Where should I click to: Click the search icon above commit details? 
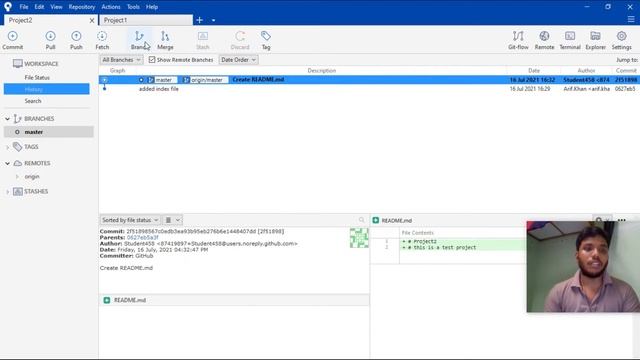pyautogui.click(x=362, y=220)
